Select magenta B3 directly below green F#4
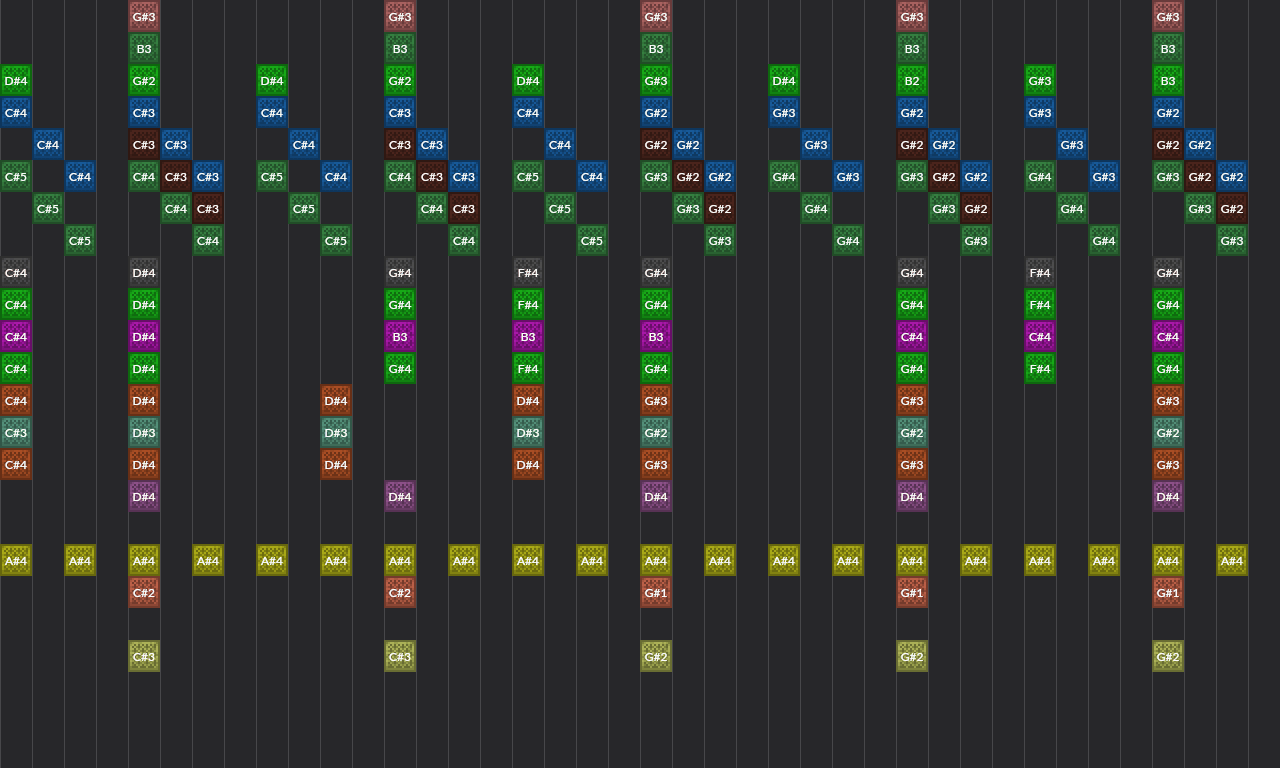 tap(528, 337)
